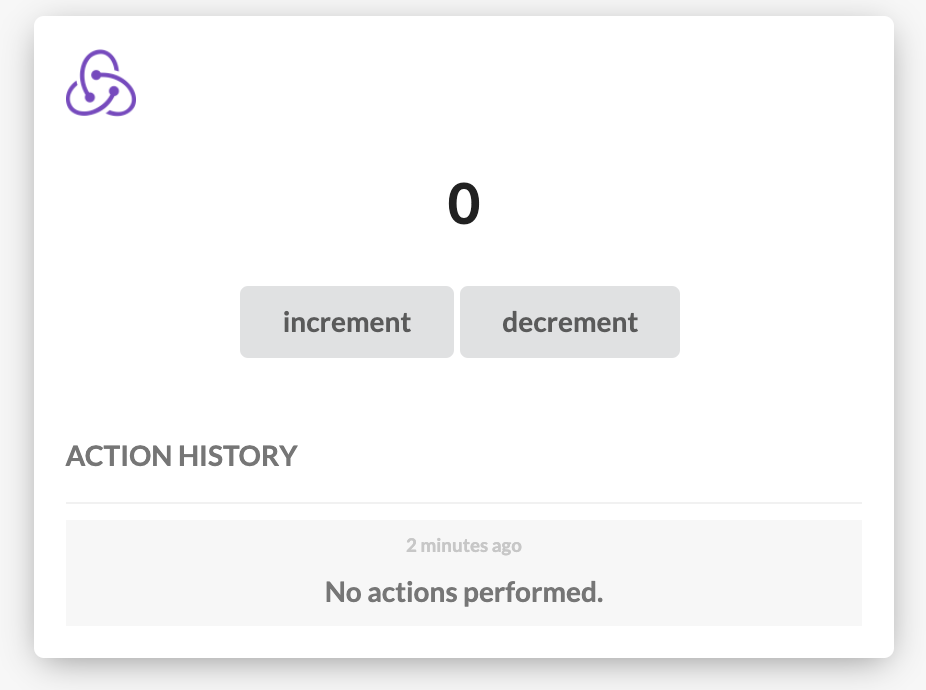Viewport: 926px width, 690px height.
Task: Select the Redux icon at top left
Action: point(101,83)
